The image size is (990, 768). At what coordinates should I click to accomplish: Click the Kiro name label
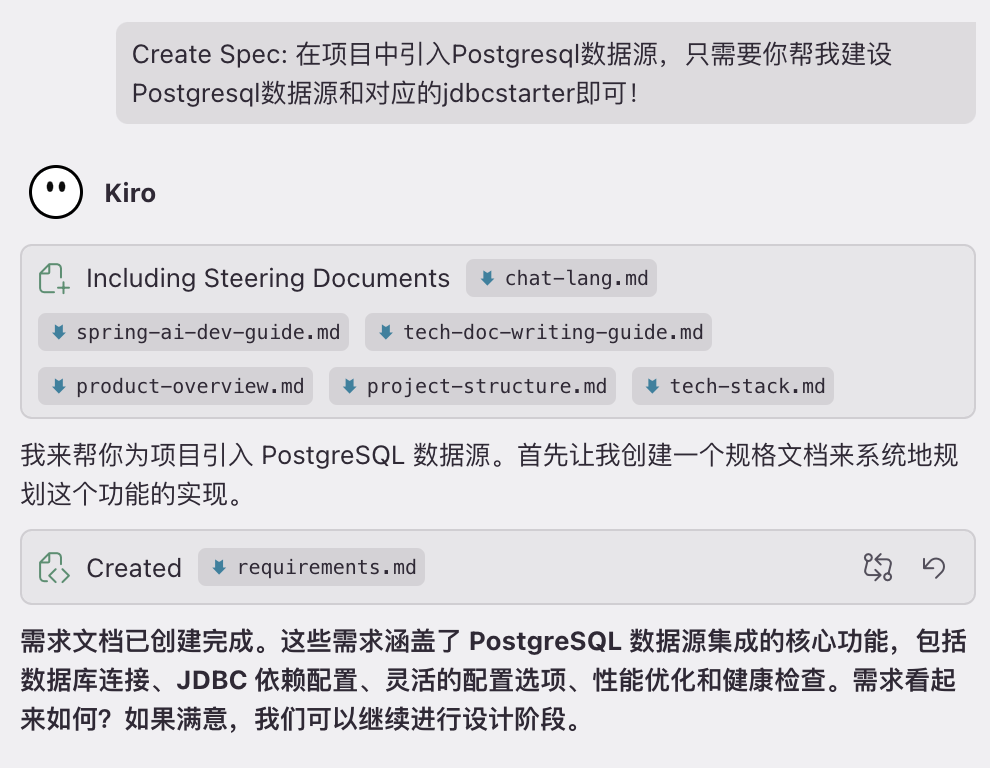point(130,192)
